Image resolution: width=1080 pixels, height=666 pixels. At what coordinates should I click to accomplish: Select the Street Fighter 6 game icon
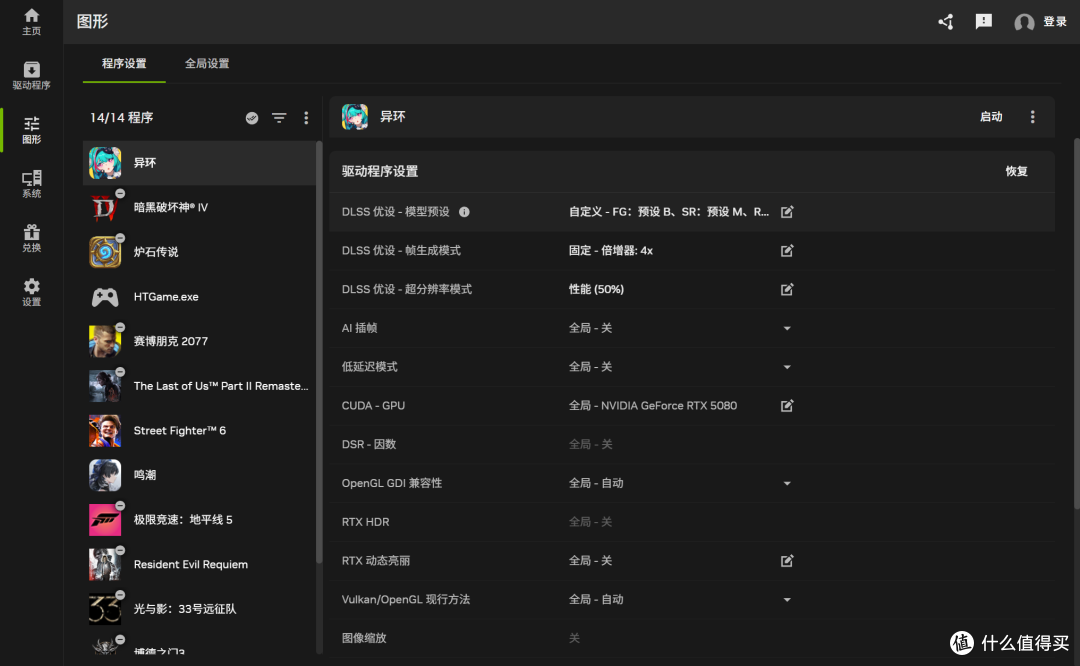(x=105, y=430)
